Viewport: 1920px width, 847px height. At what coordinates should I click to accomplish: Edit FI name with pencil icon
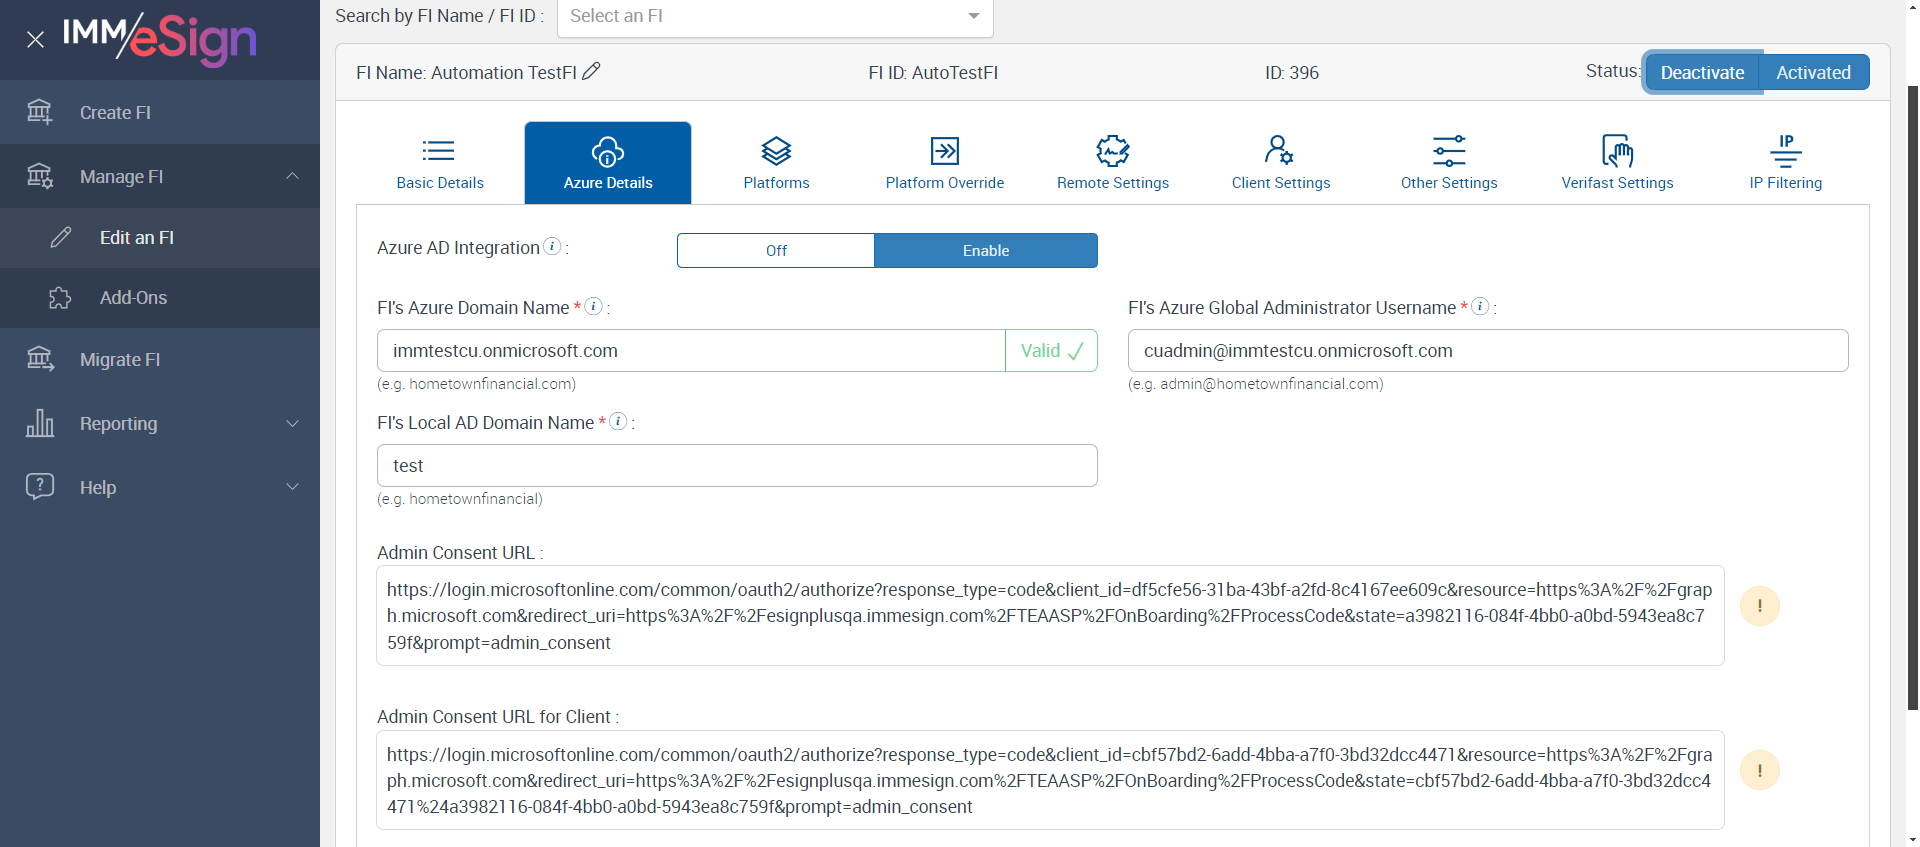point(592,71)
